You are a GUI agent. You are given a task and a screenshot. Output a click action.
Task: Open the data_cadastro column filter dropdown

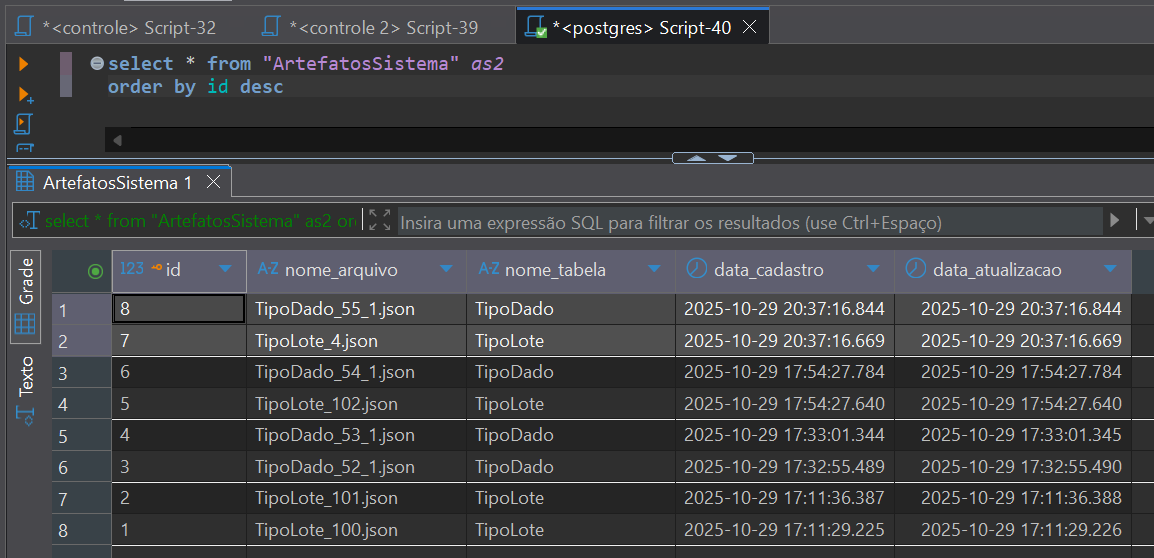coord(873,270)
